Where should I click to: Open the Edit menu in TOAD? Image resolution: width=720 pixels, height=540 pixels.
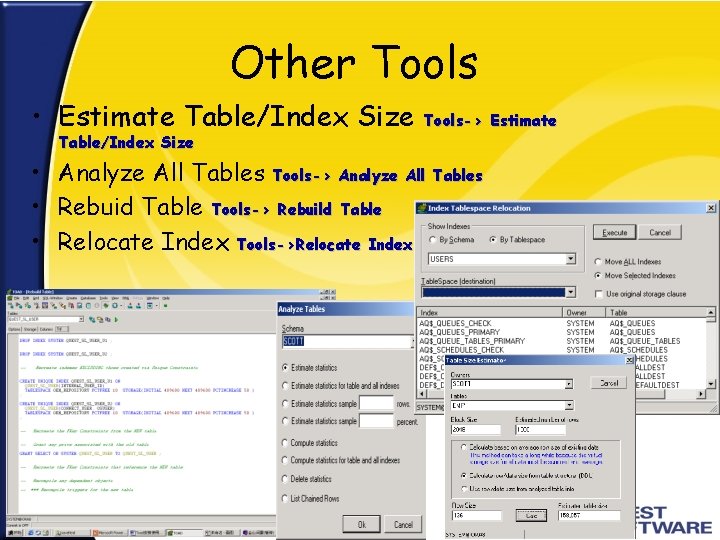pyautogui.click(x=26, y=298)
